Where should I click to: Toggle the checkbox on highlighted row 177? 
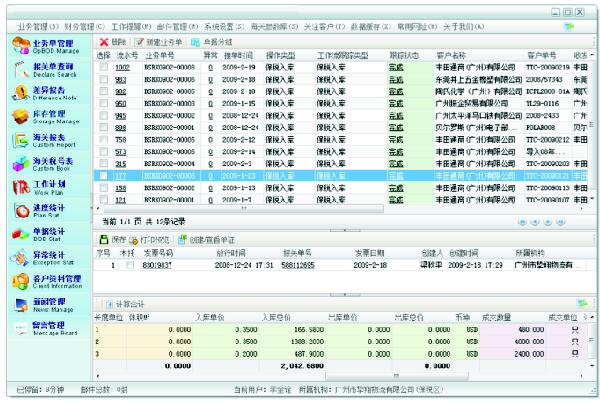coord(105,175)
